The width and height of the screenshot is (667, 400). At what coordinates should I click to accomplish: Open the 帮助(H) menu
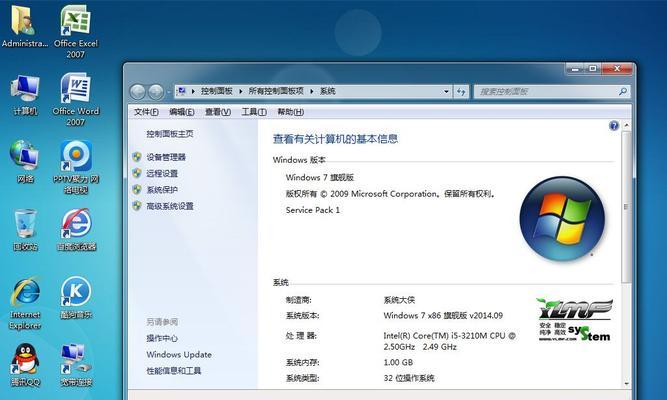coord(291,112)
